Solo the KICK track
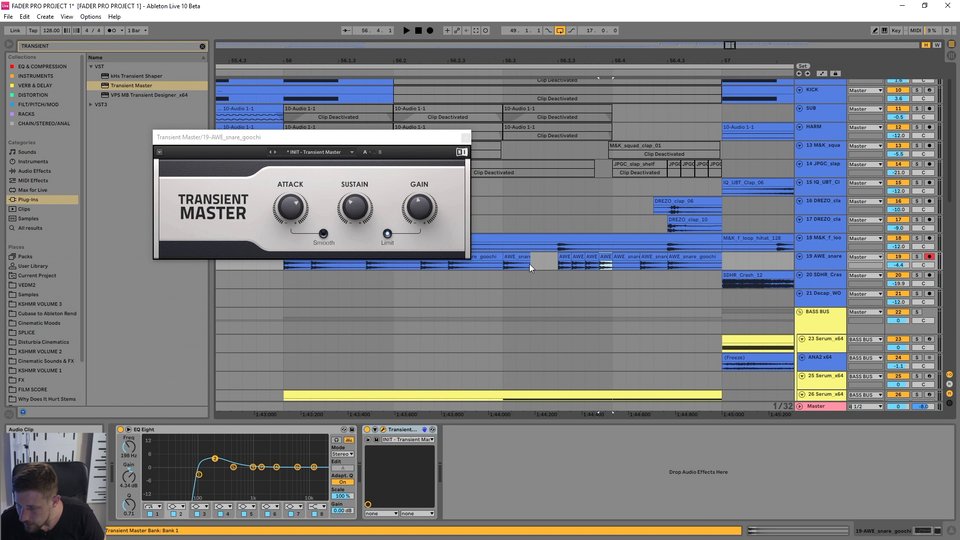 click(917, 90)
